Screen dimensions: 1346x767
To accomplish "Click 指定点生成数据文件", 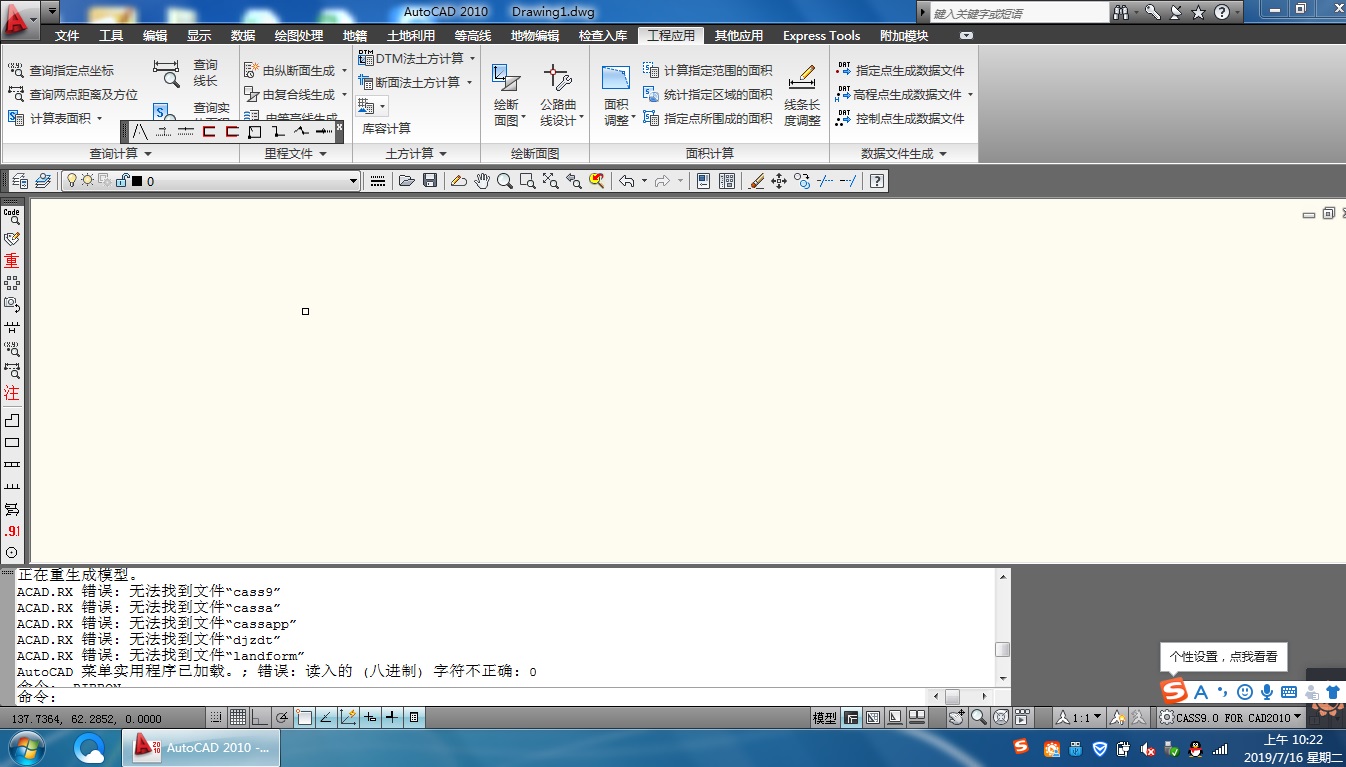I will click(900, 70).
